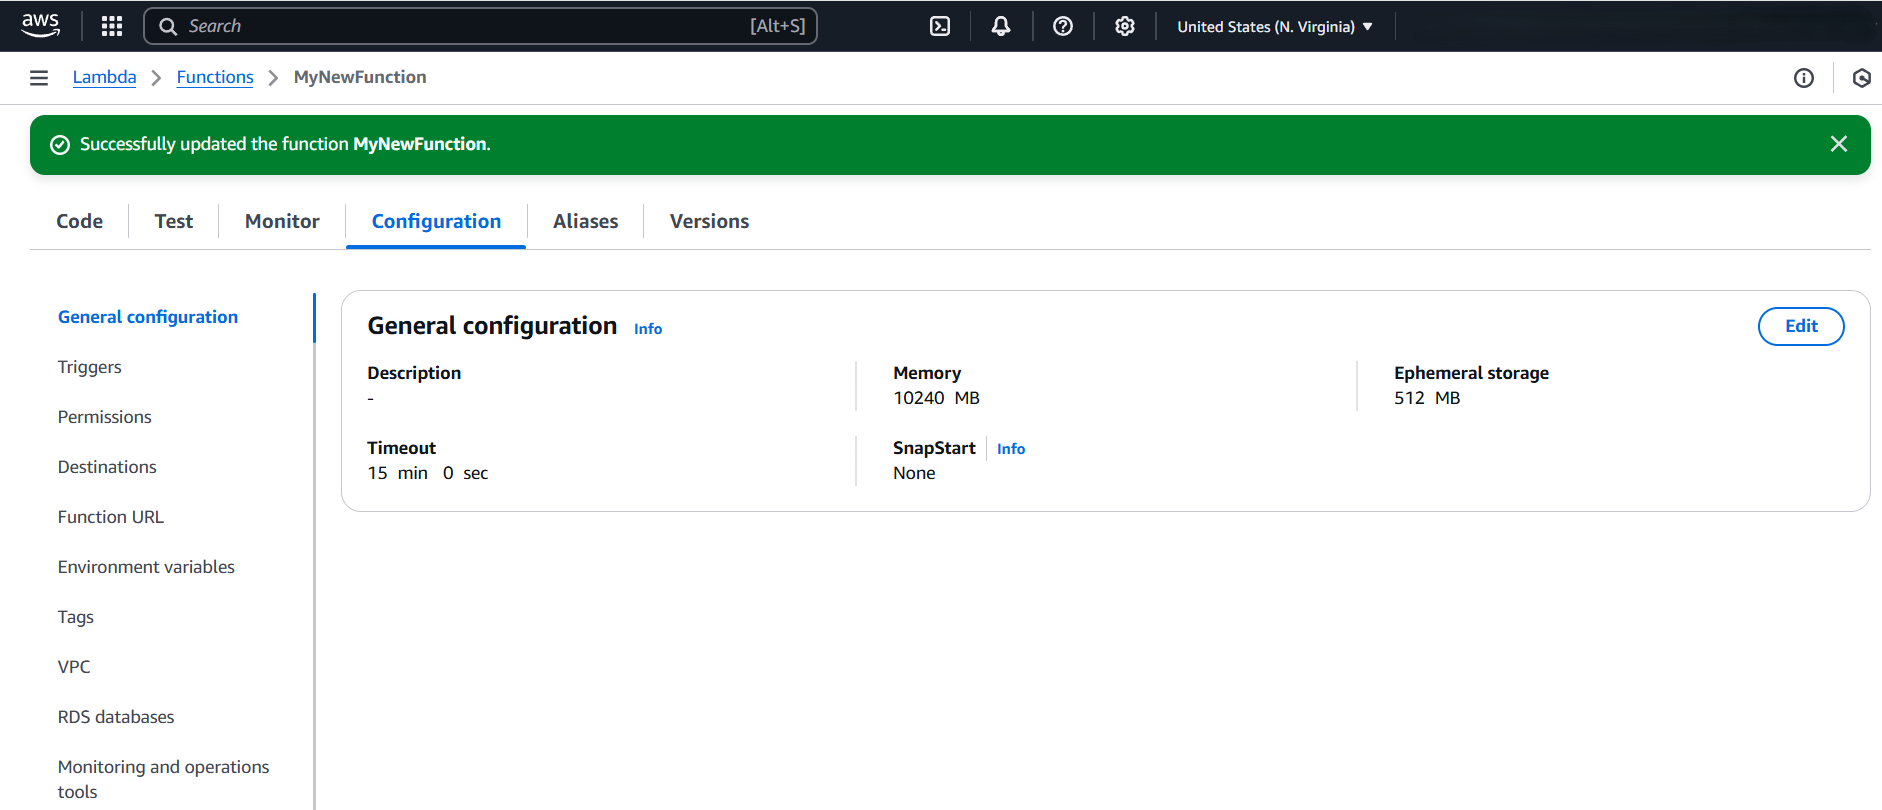Click the Edit button for General configuration
Image resolution: width=1882 pixels, height=810 pixels.
tap(1801, 326)
